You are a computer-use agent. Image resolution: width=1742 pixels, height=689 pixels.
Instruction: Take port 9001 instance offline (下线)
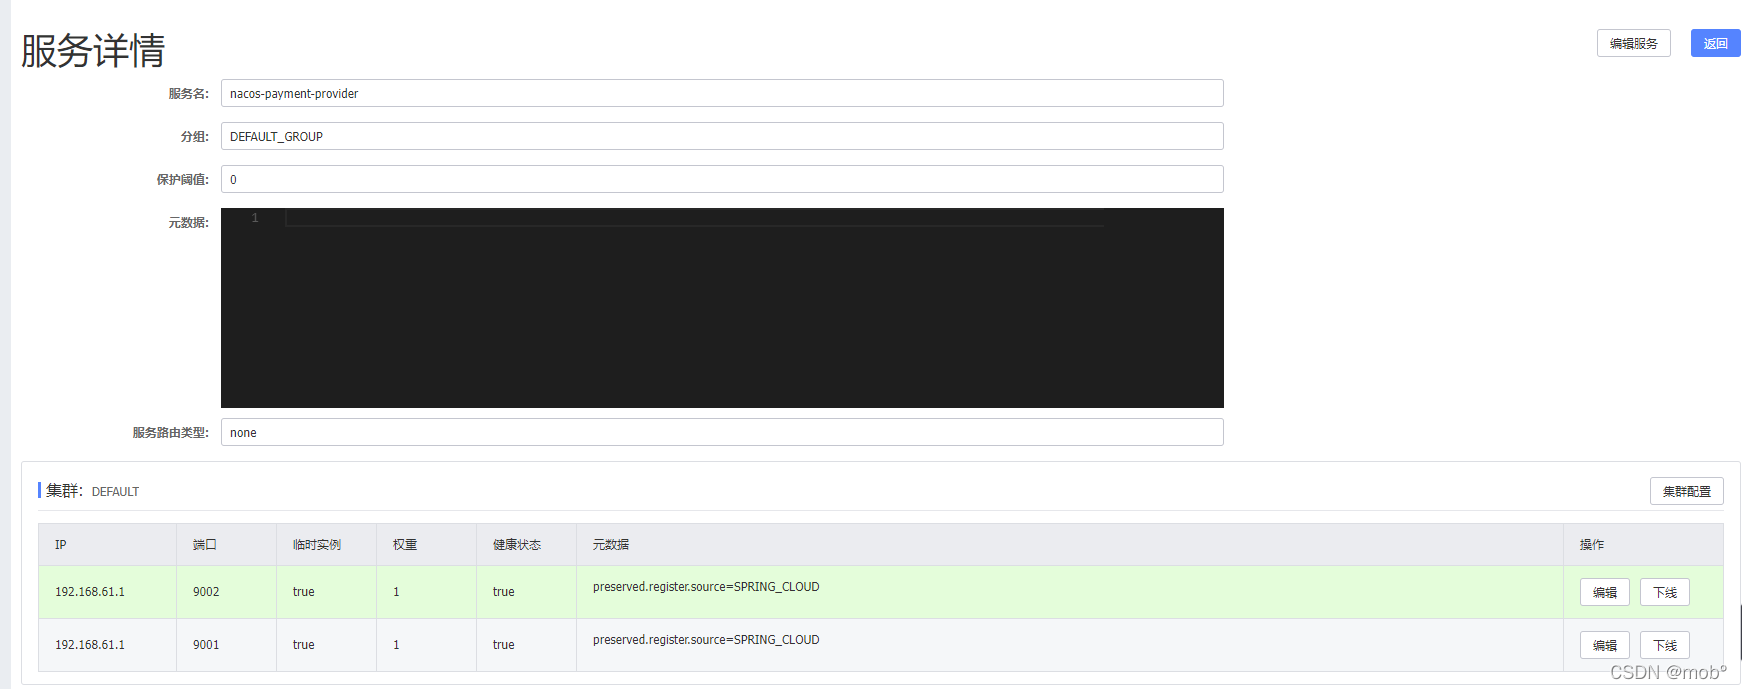pyautogui.click(x=1664, y=645)
